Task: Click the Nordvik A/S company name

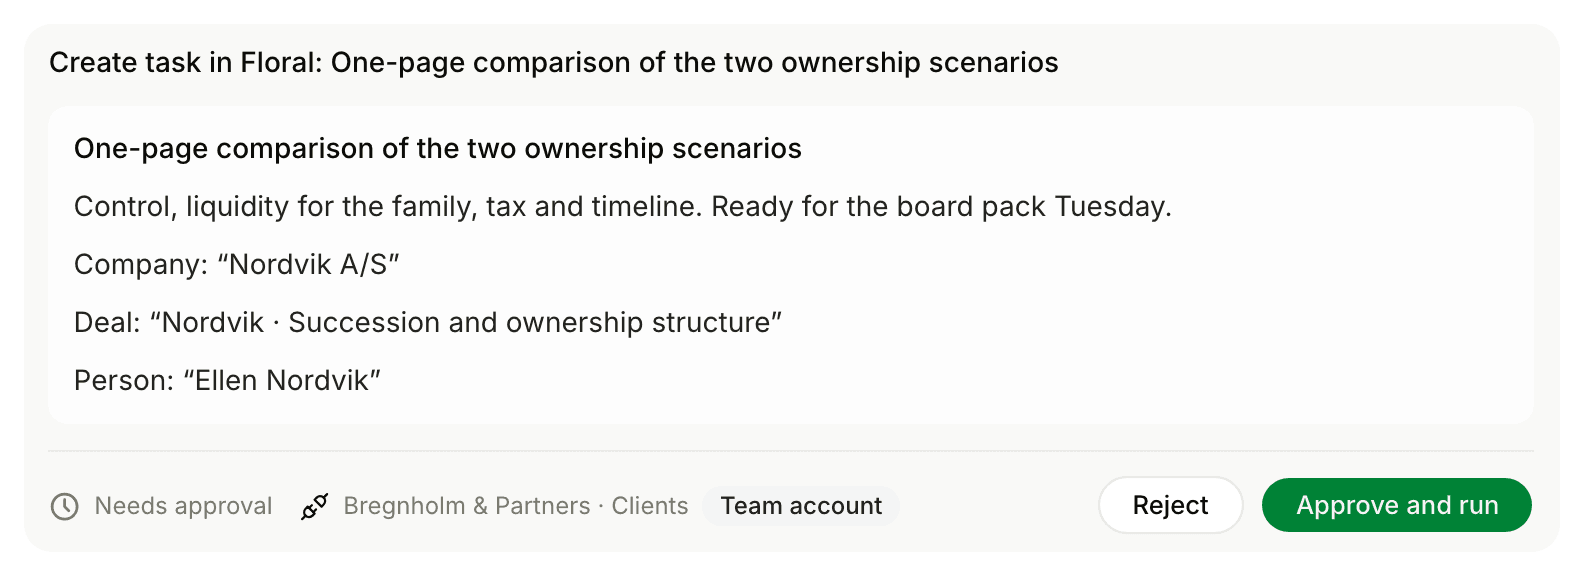Action: [308, 264]
